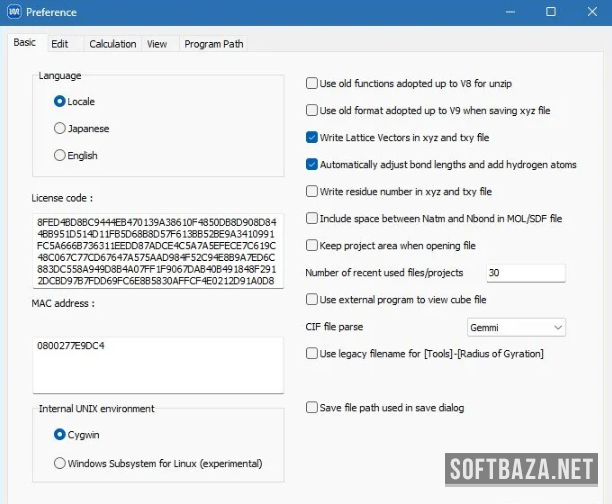This screenshot has height=504, width=612.
Task: Click the MAC address text field
Action: (x=157, y=365)
